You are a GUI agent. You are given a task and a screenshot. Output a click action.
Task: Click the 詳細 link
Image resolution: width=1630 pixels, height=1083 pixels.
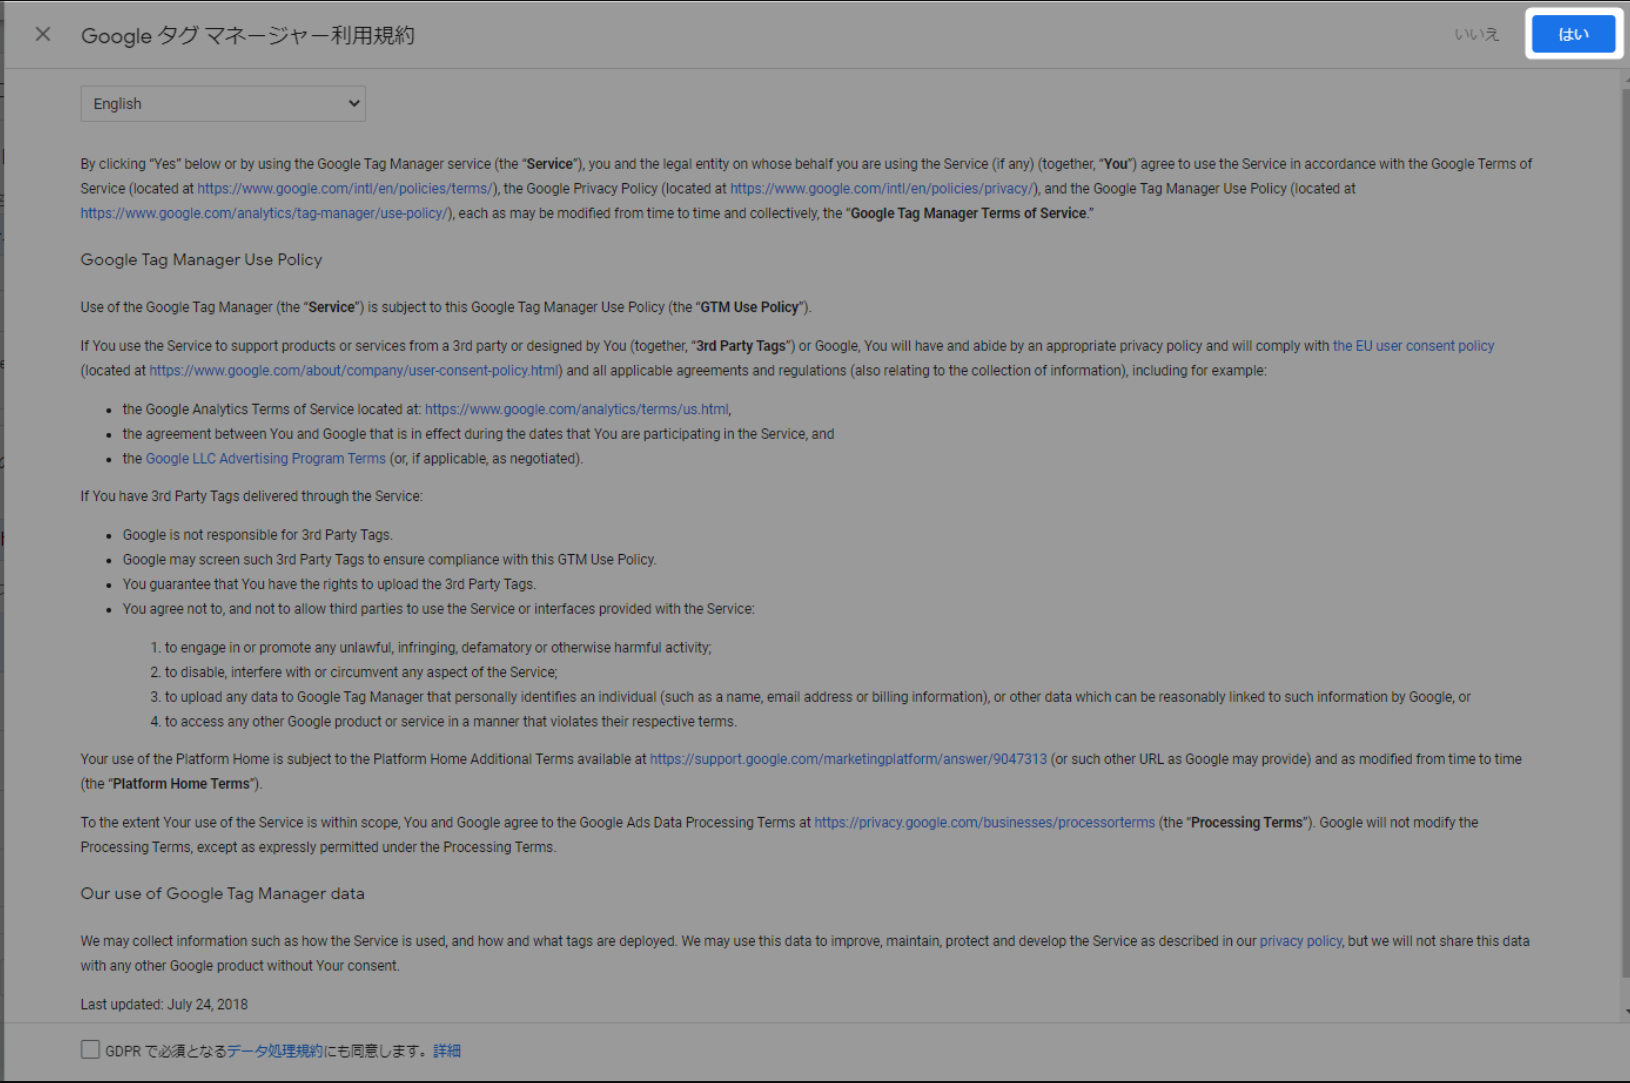pos(447,1050)
